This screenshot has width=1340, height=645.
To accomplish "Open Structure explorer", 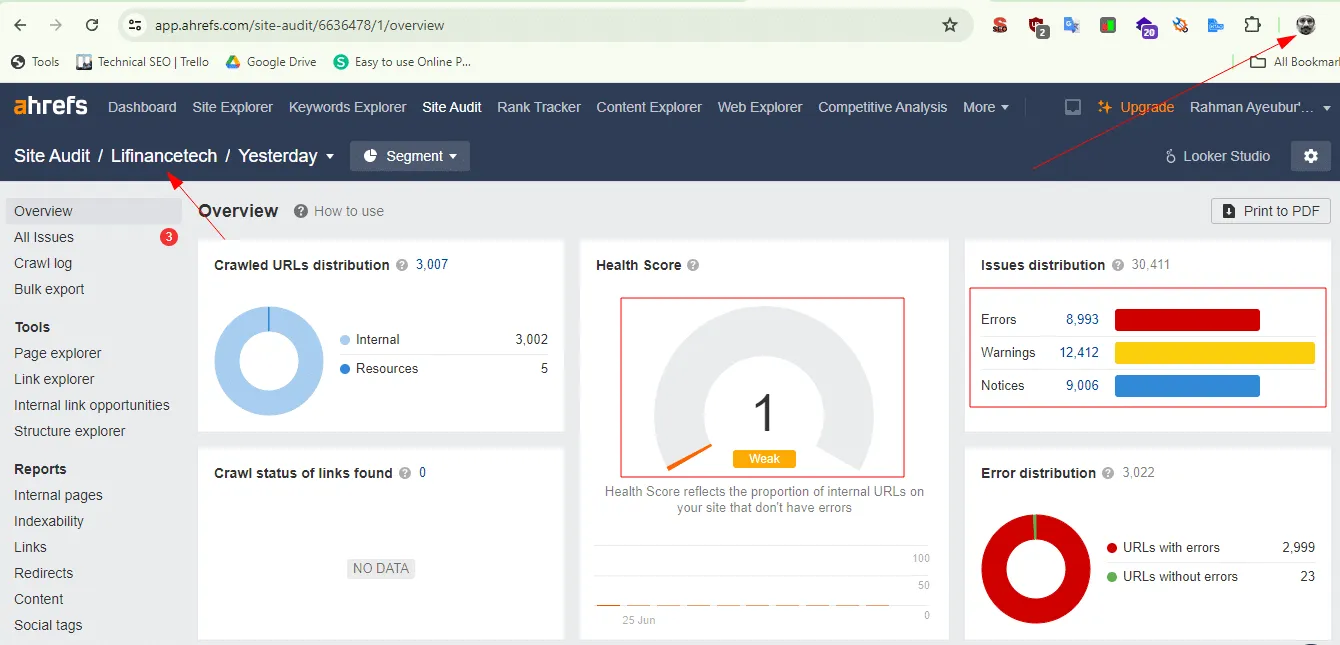I will (x=70, y=431).
